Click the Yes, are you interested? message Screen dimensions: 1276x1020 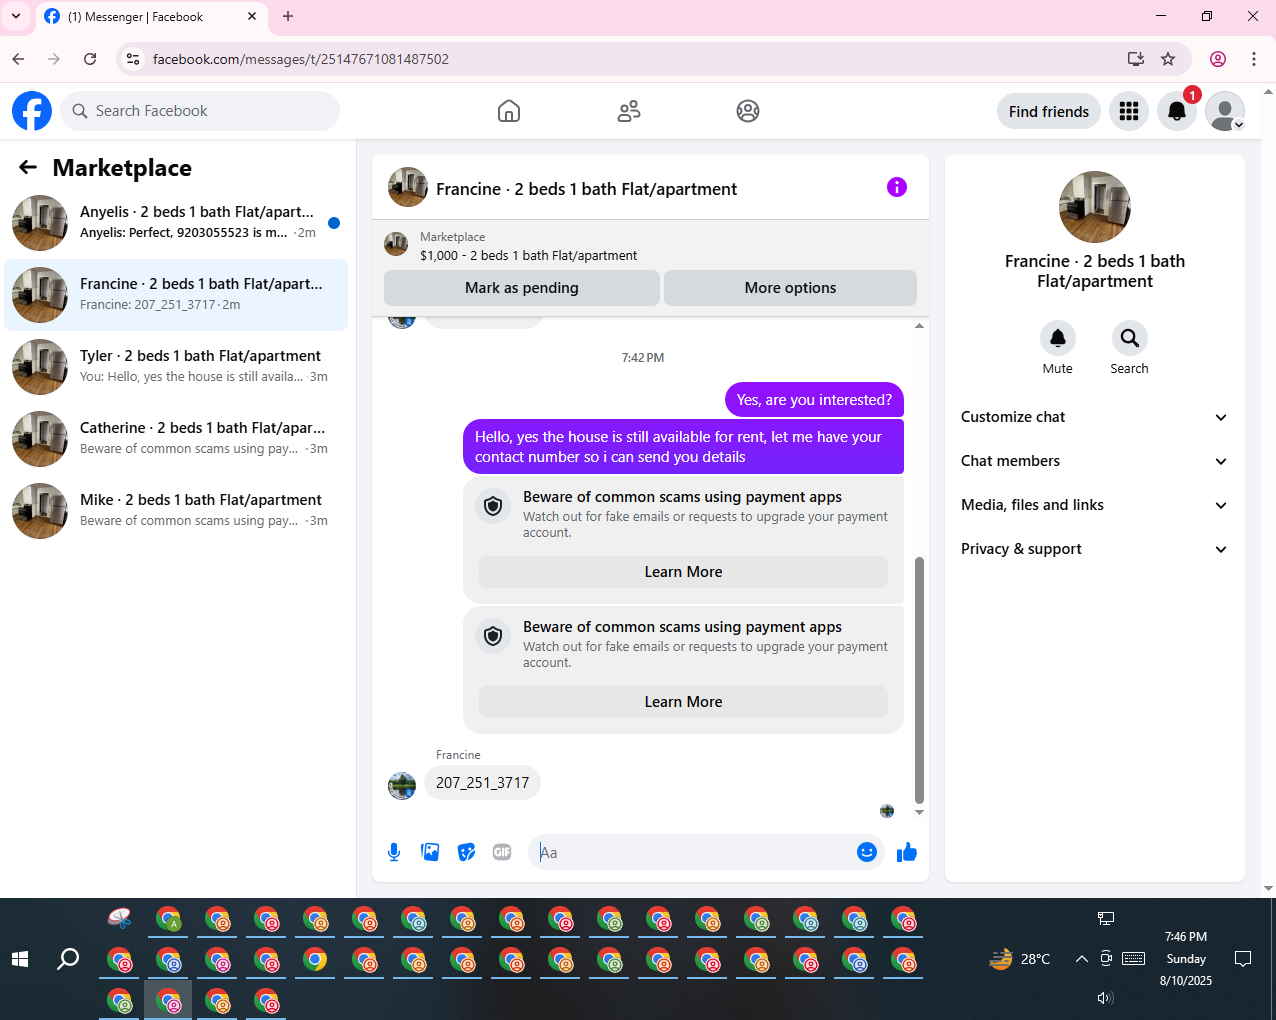814,400
